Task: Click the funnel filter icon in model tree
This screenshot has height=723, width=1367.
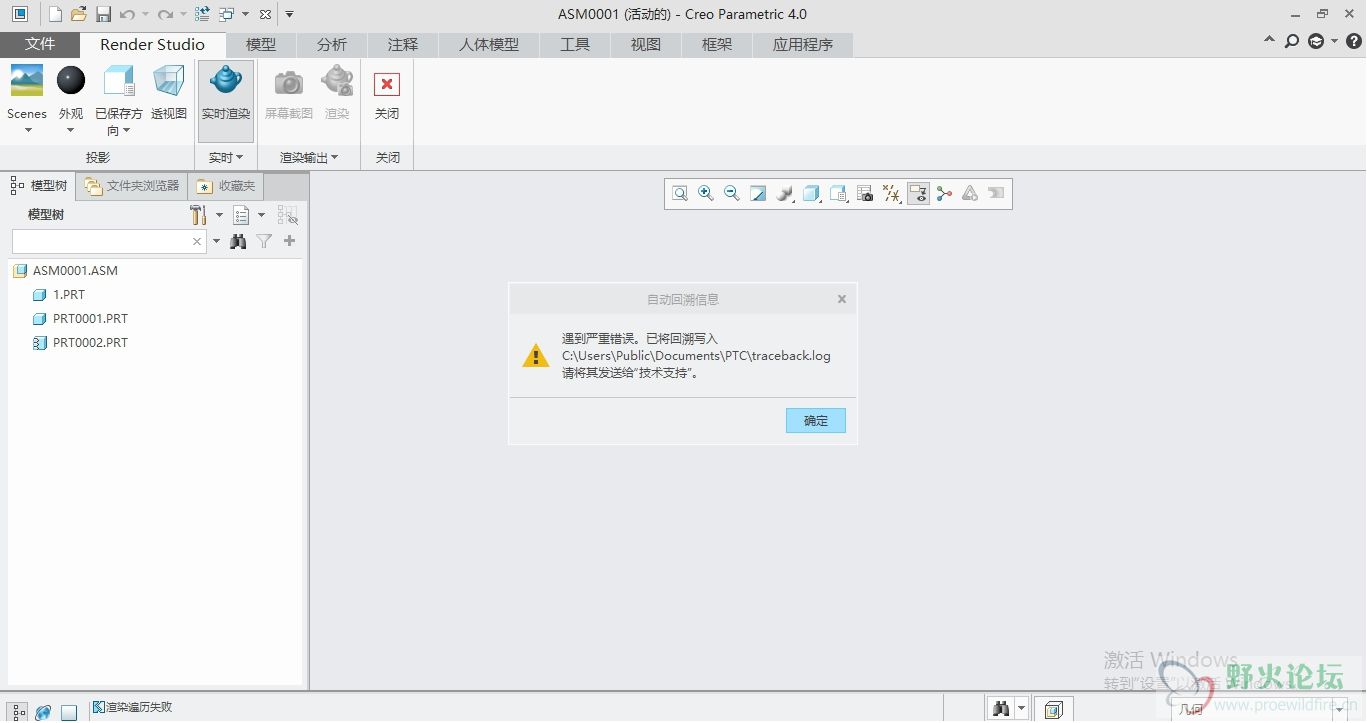Action: point(264,241)
